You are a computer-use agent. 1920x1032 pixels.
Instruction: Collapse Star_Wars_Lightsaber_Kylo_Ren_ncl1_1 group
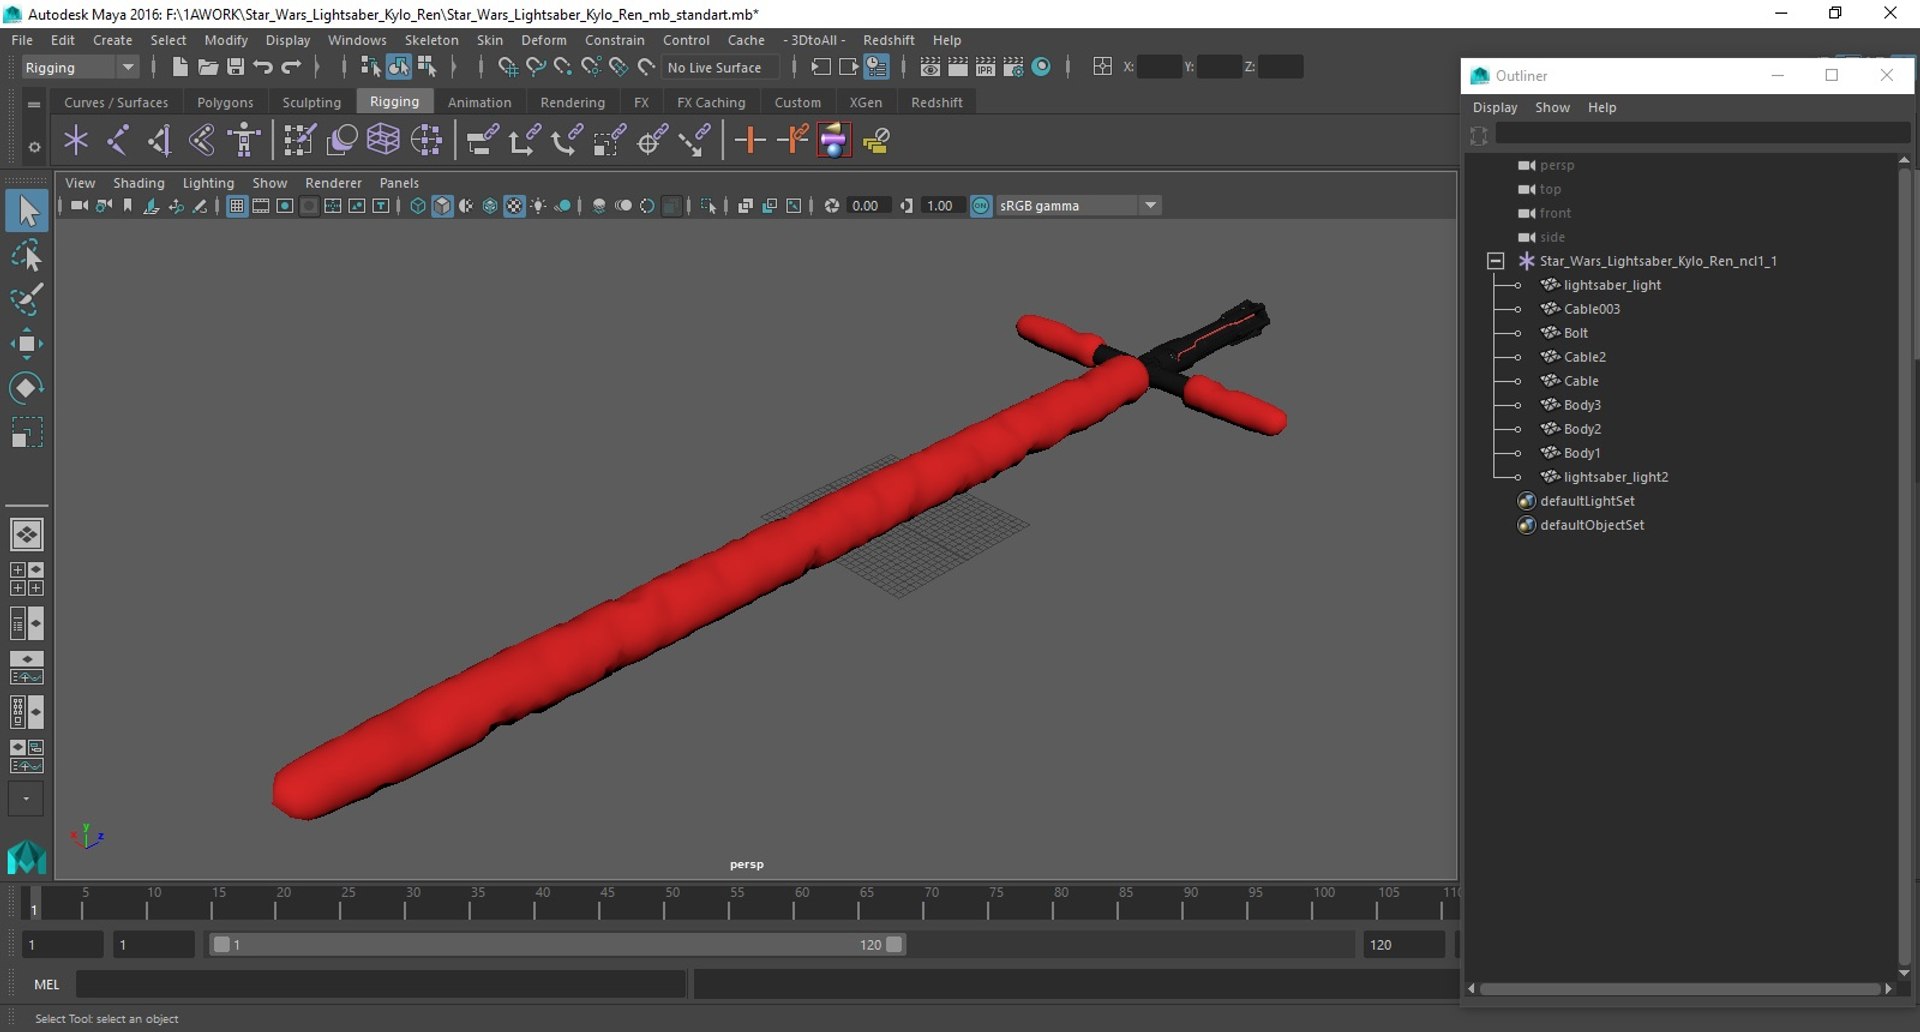(1495, 261)
